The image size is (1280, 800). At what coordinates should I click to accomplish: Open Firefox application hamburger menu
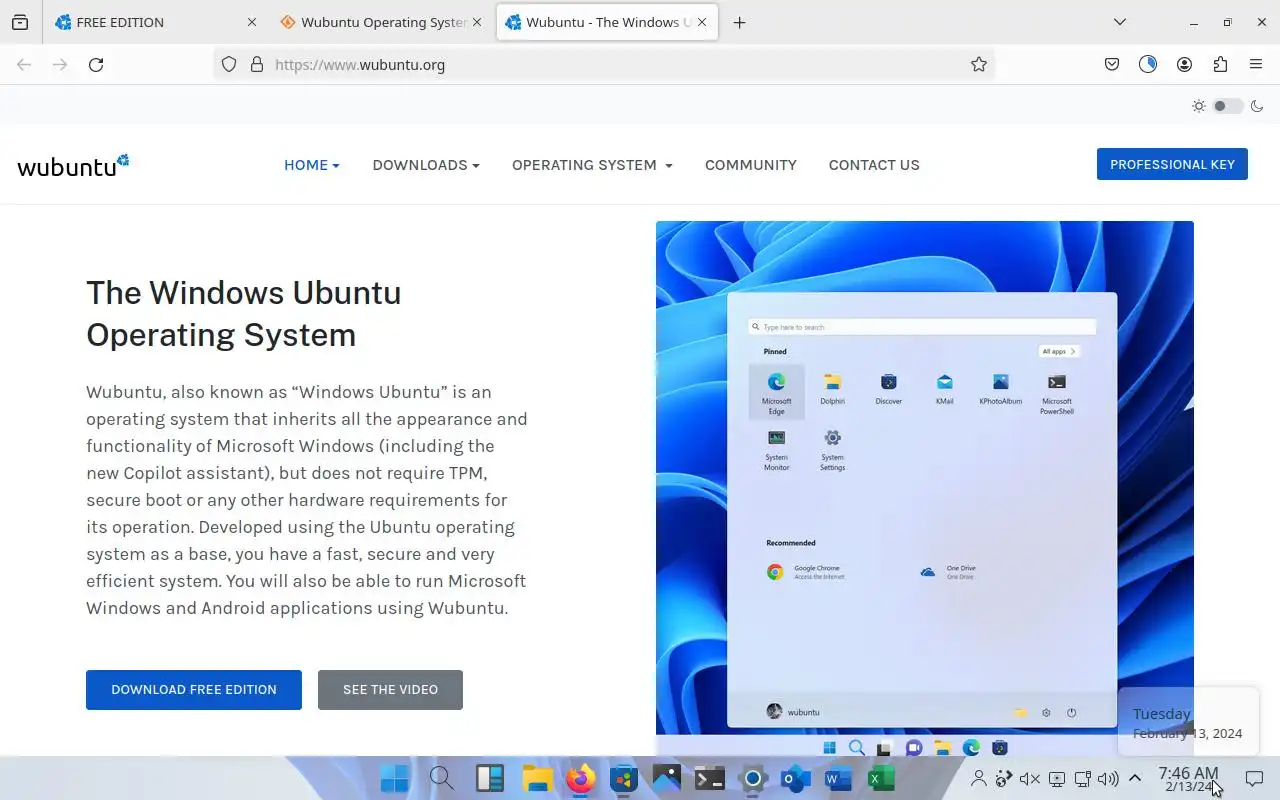pos(1256,64)
